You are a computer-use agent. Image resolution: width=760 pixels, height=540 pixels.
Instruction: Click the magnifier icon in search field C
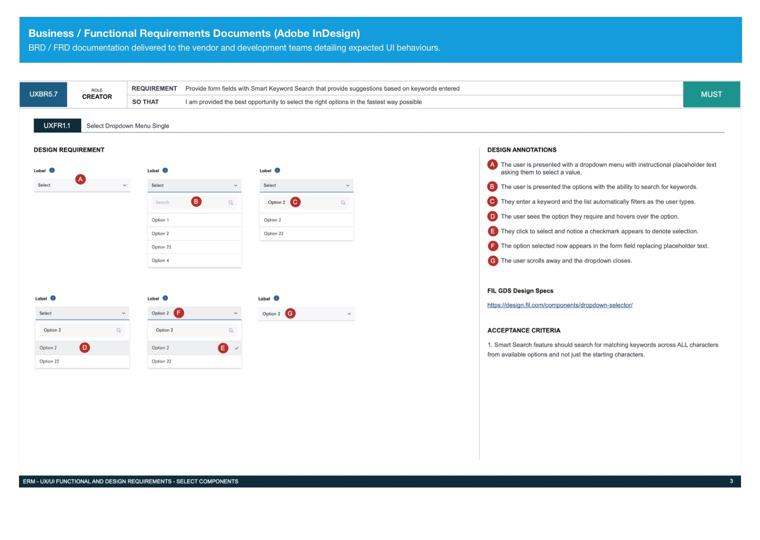[343, 203]
